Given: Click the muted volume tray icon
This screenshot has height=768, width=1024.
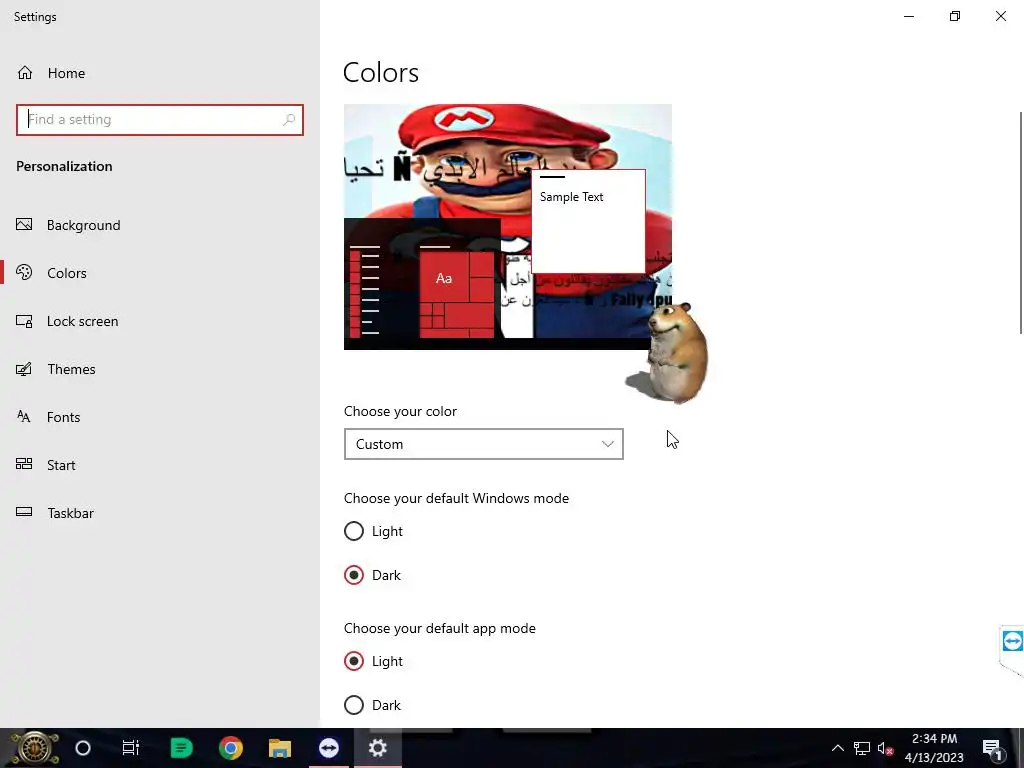Looking at the screenshot, I should pos(886,748).
